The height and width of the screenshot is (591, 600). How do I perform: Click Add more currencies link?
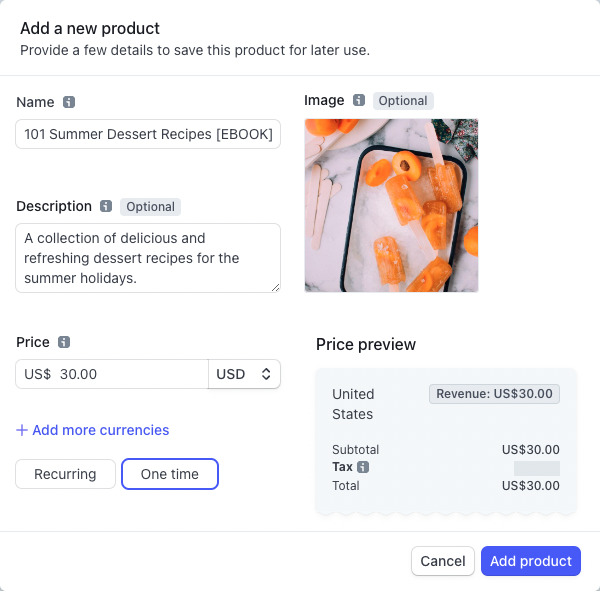[x=100, y=430]
